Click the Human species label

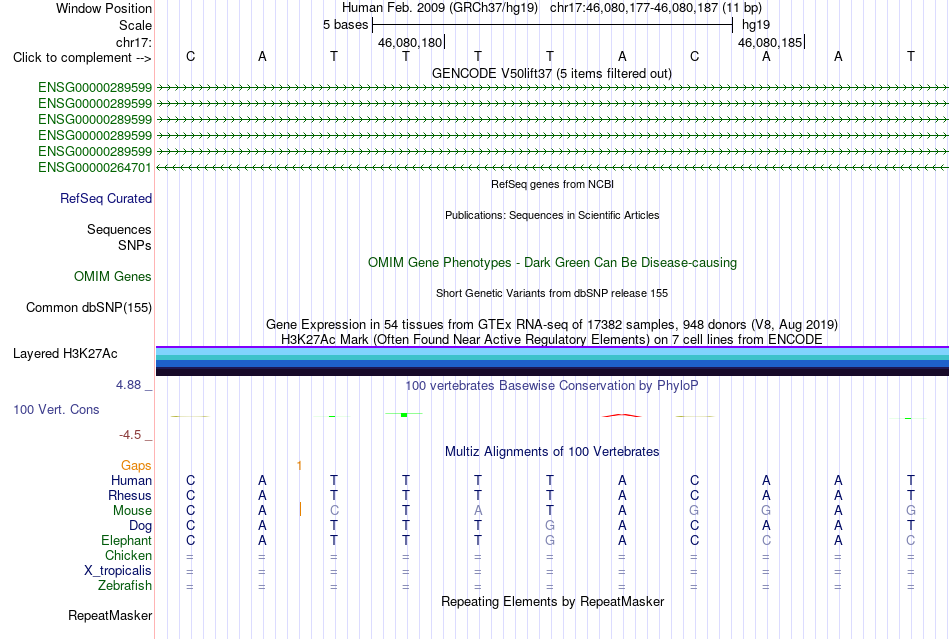[x=131, y=480]
